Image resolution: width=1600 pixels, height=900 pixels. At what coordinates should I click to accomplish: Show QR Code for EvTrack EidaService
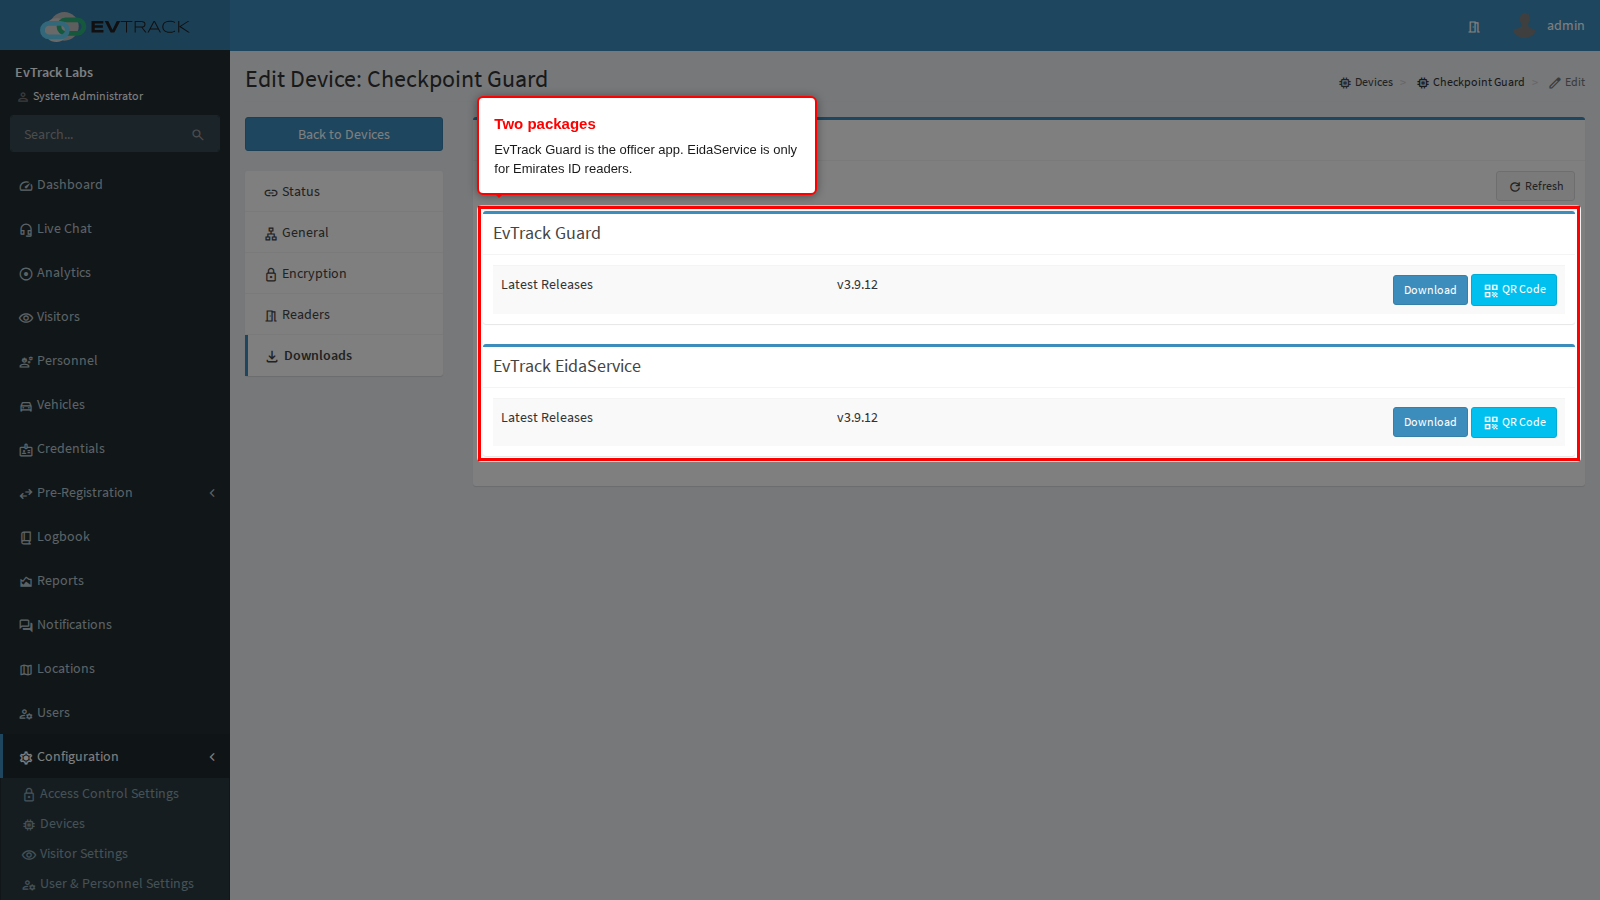point(1514,422)
